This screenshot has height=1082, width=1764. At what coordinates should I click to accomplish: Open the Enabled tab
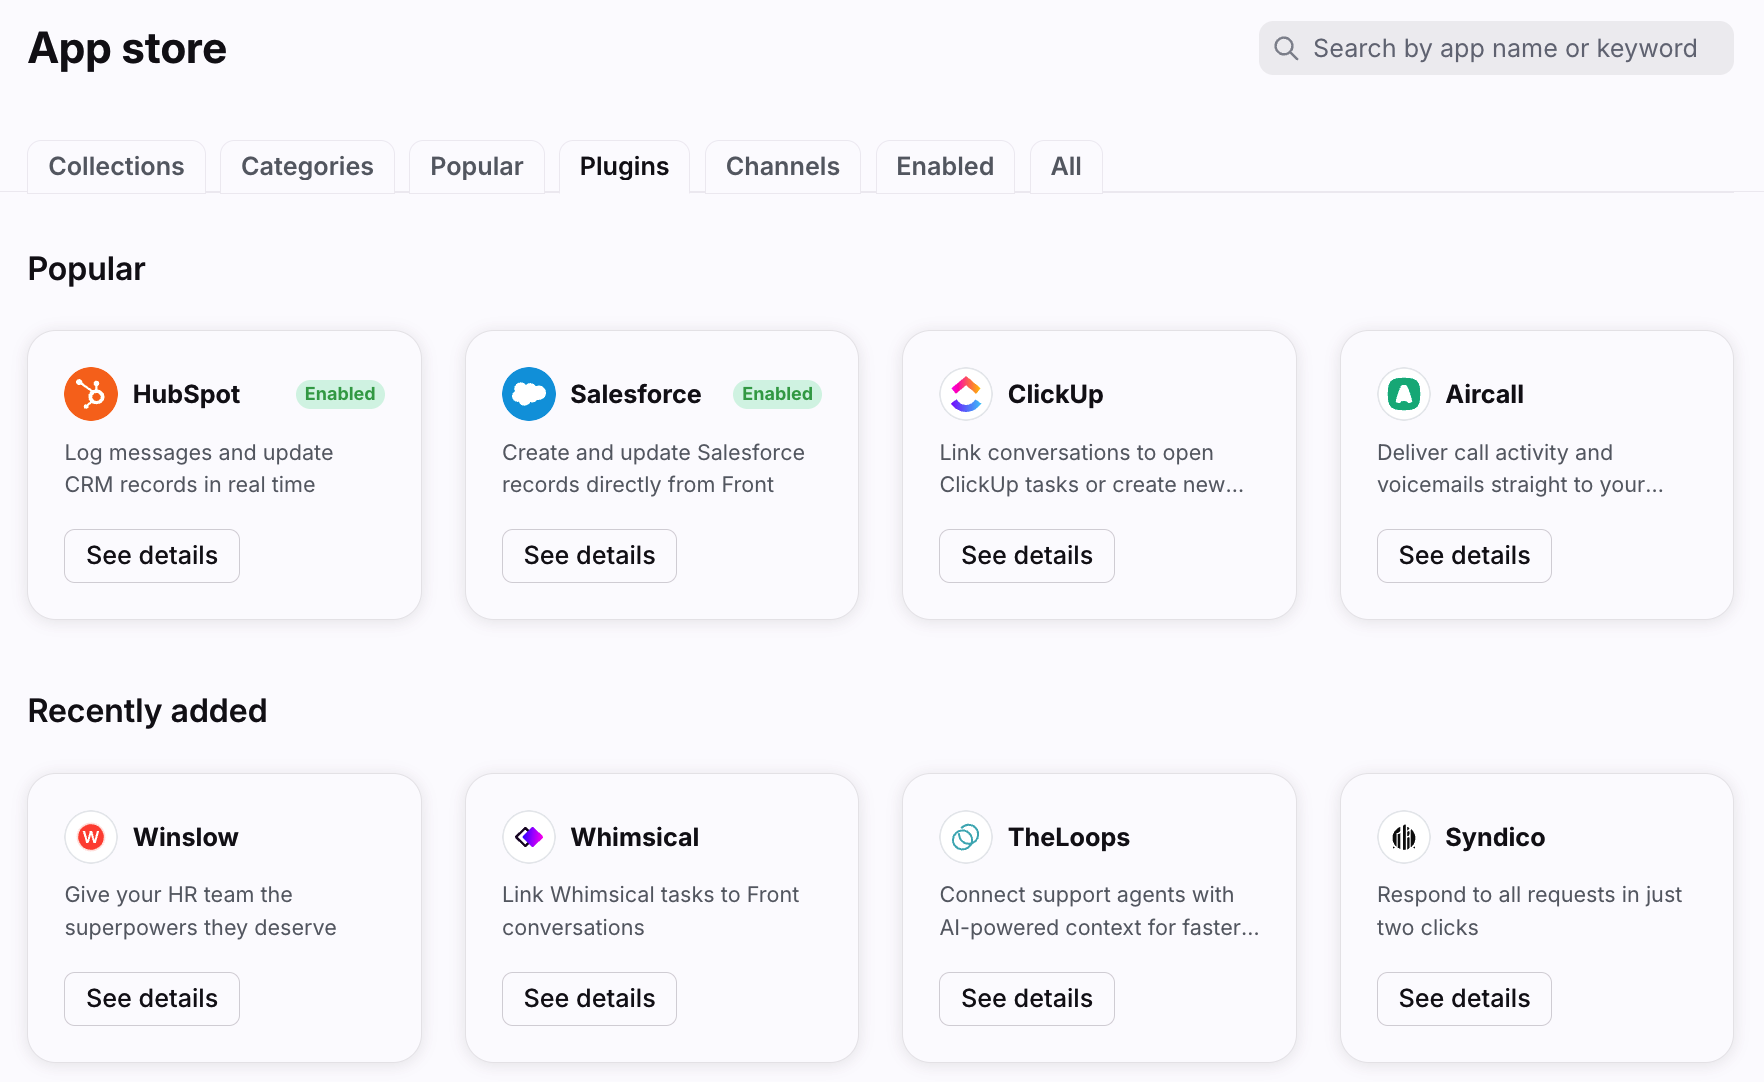[945, 166]
